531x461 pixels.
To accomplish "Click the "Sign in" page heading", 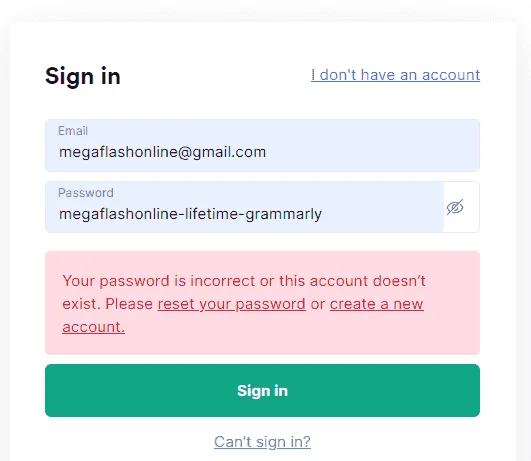I will tap(83, 76).
